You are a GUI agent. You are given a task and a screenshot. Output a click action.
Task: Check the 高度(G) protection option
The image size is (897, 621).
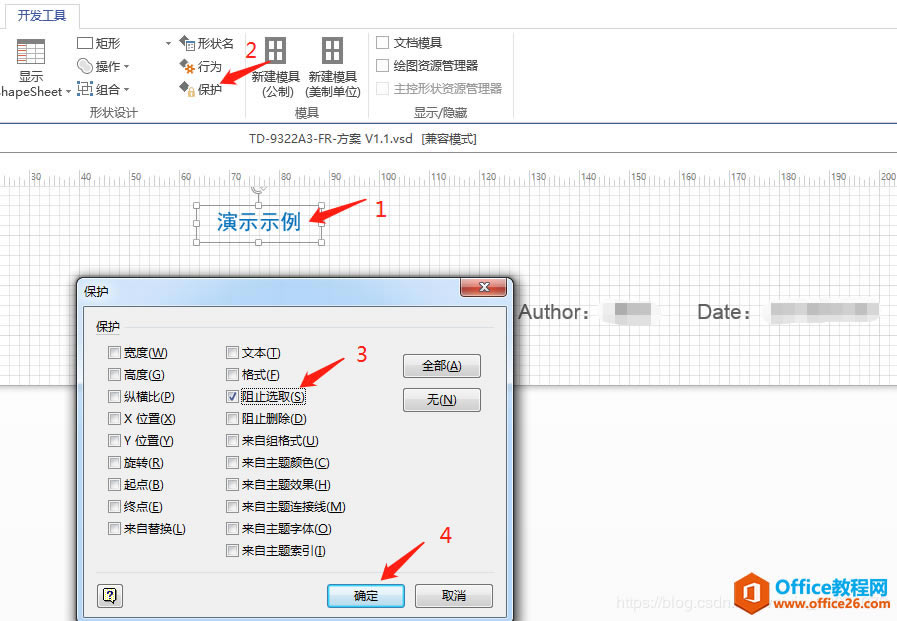coord(114,375)
